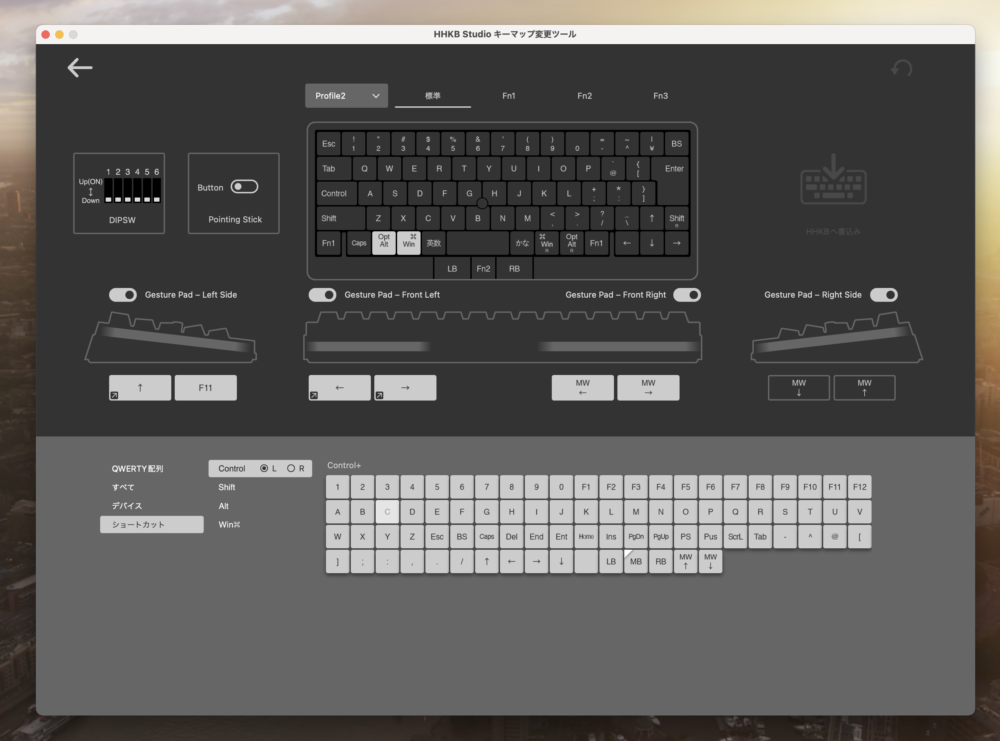
Task: Click the MW up key under Right Side pad
Action: 864,388
